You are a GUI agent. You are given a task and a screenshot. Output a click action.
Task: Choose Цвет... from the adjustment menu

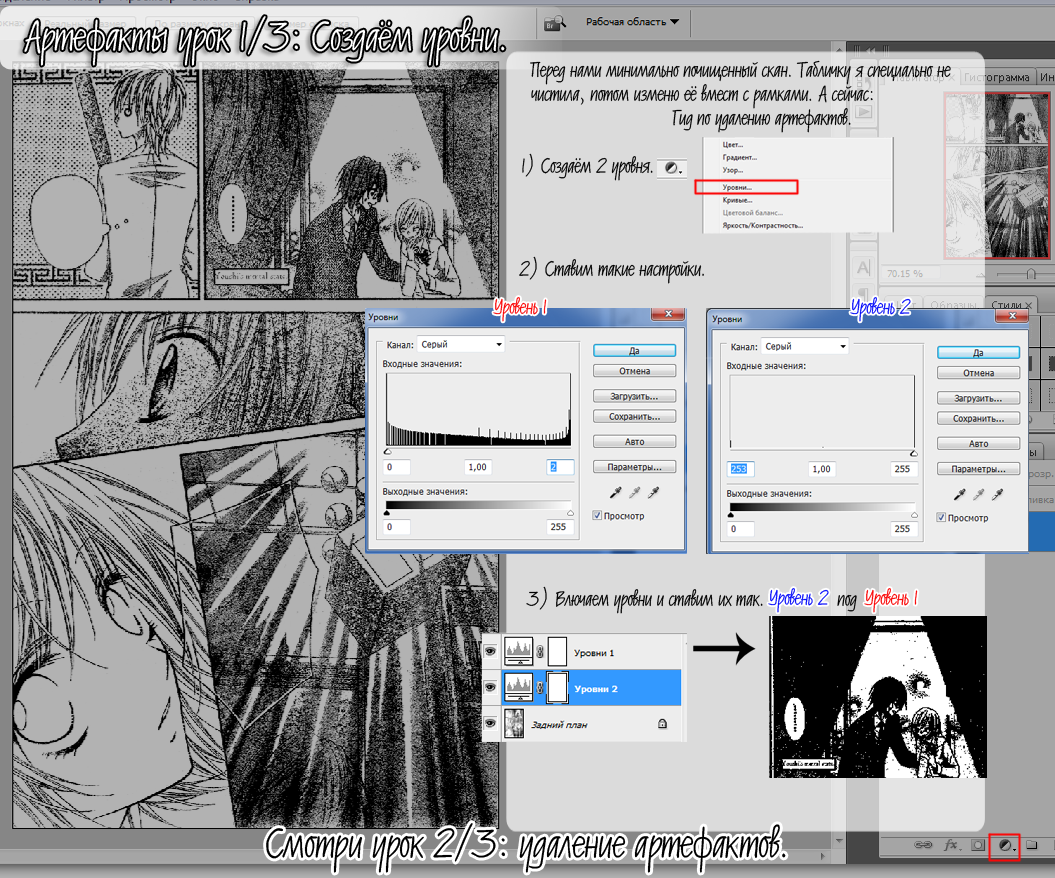pos(733,145)
